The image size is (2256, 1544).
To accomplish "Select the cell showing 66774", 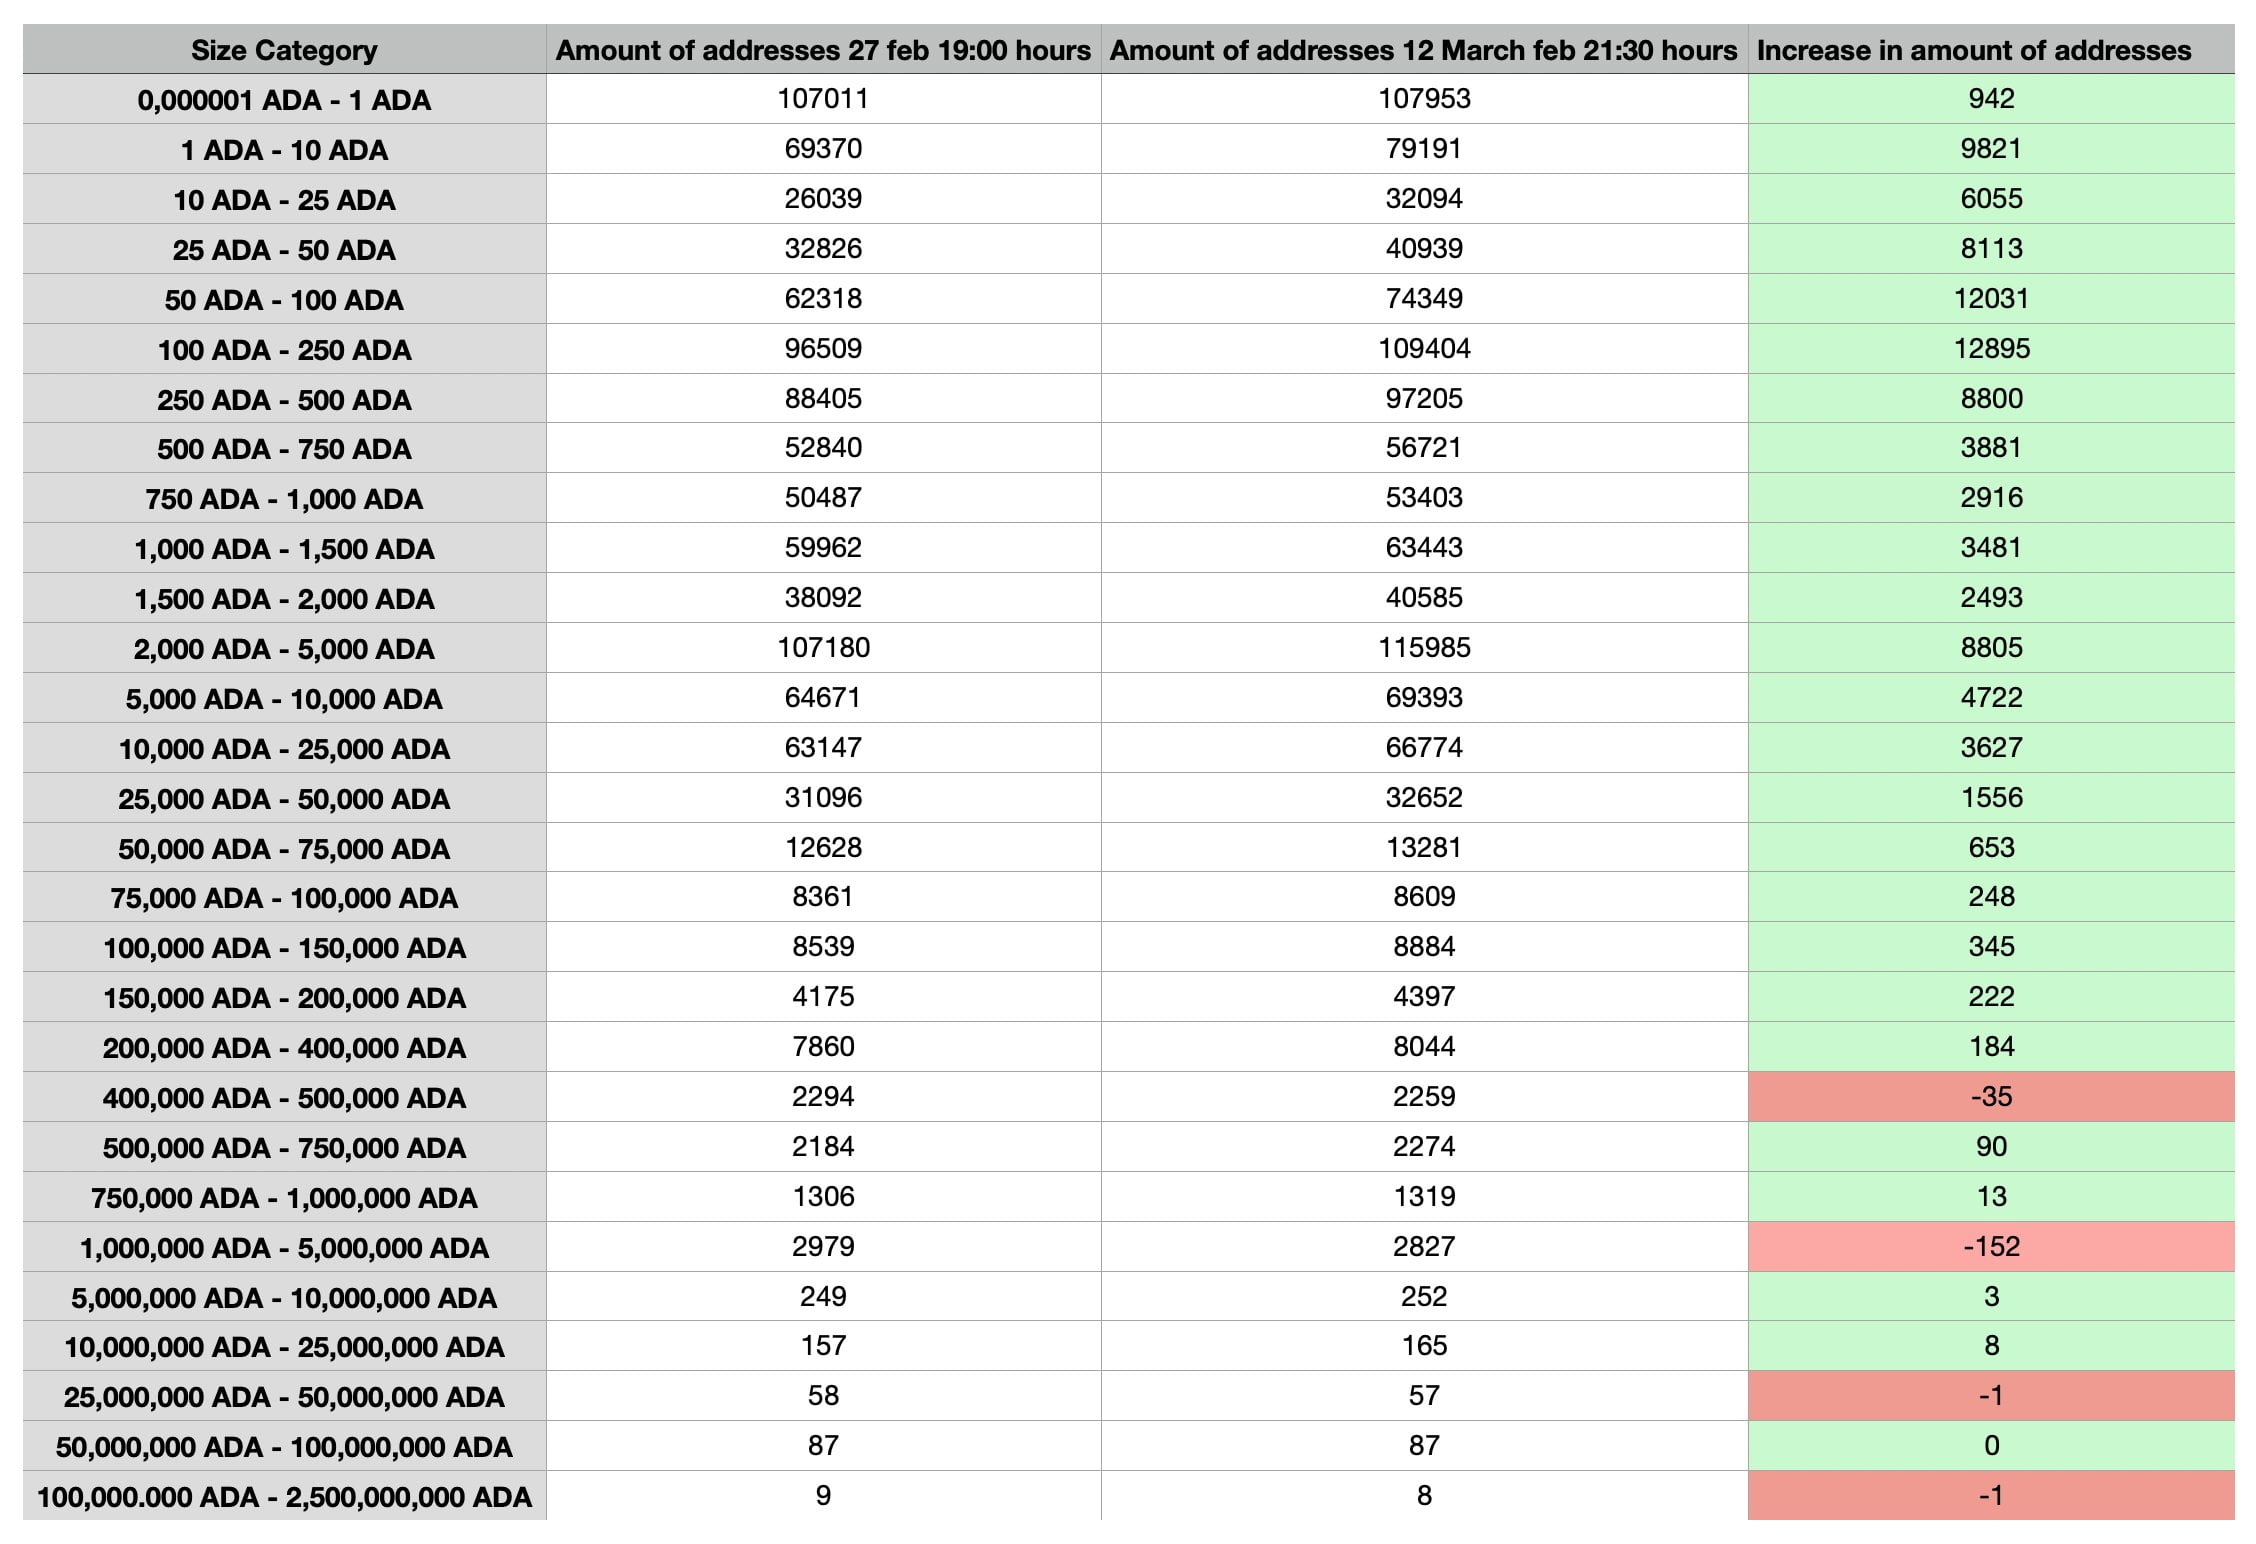I will [1424, 747].
